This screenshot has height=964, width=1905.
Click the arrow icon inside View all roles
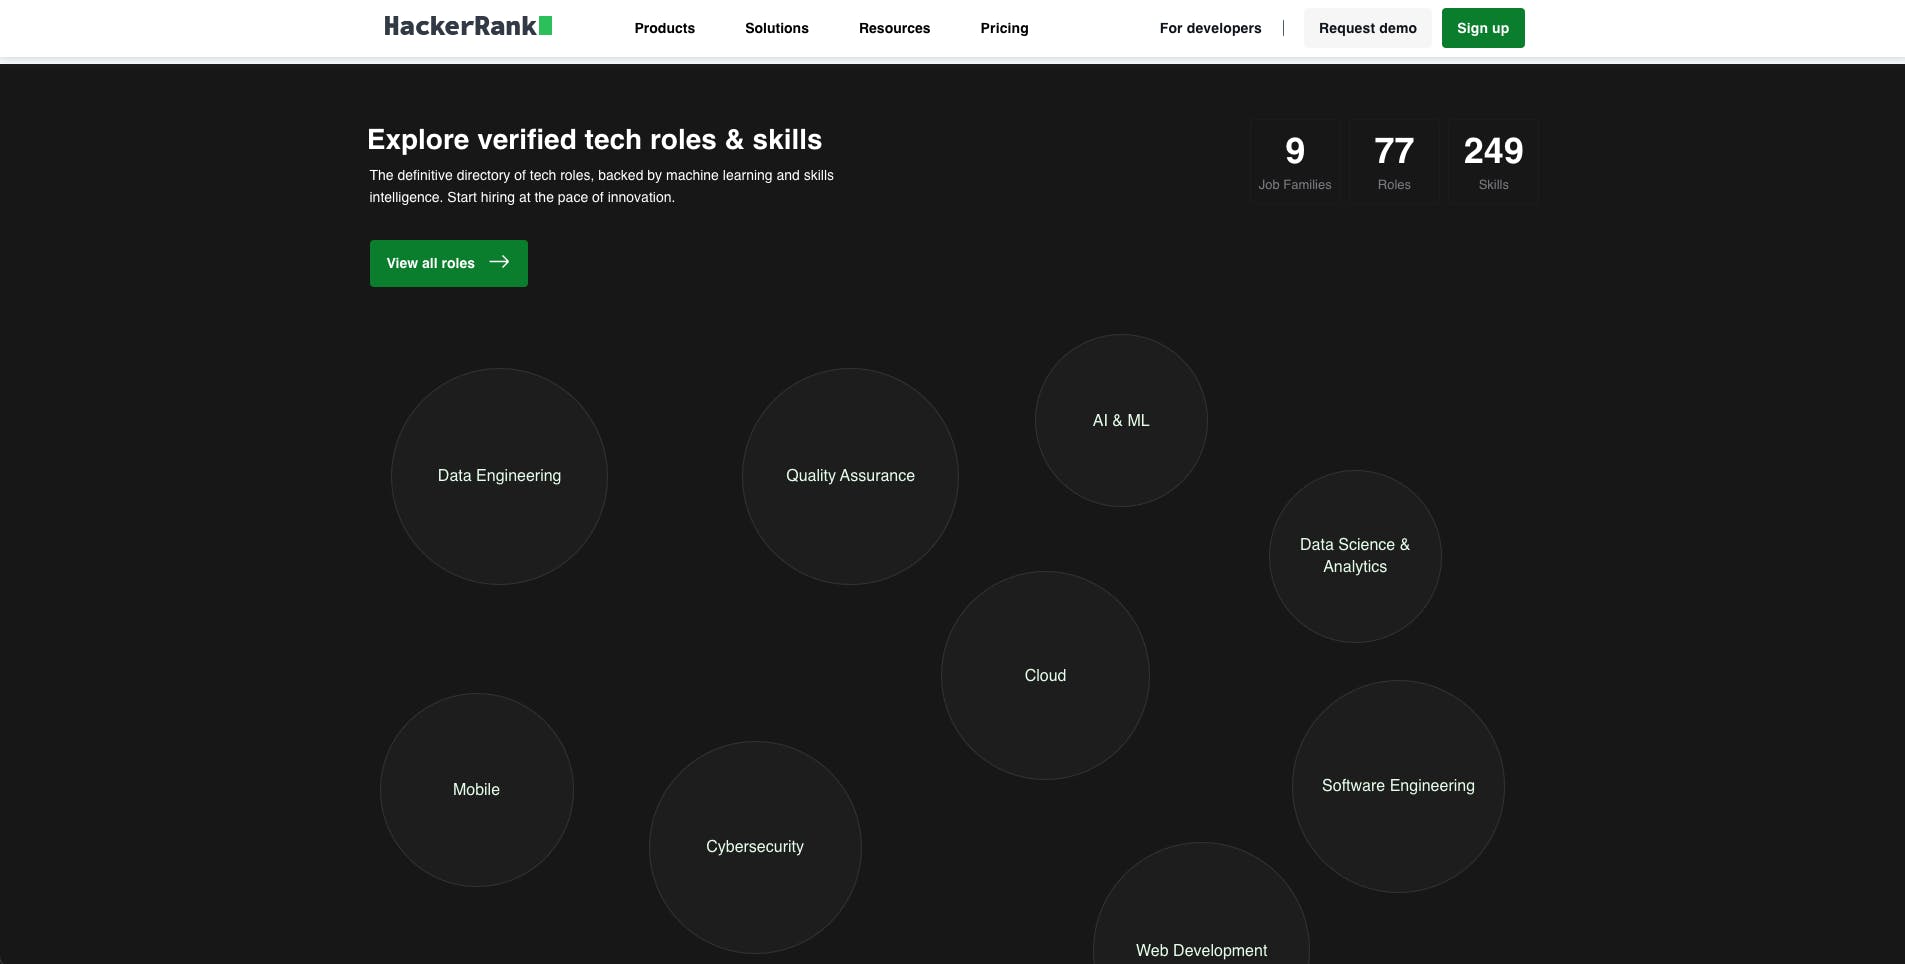500,262
